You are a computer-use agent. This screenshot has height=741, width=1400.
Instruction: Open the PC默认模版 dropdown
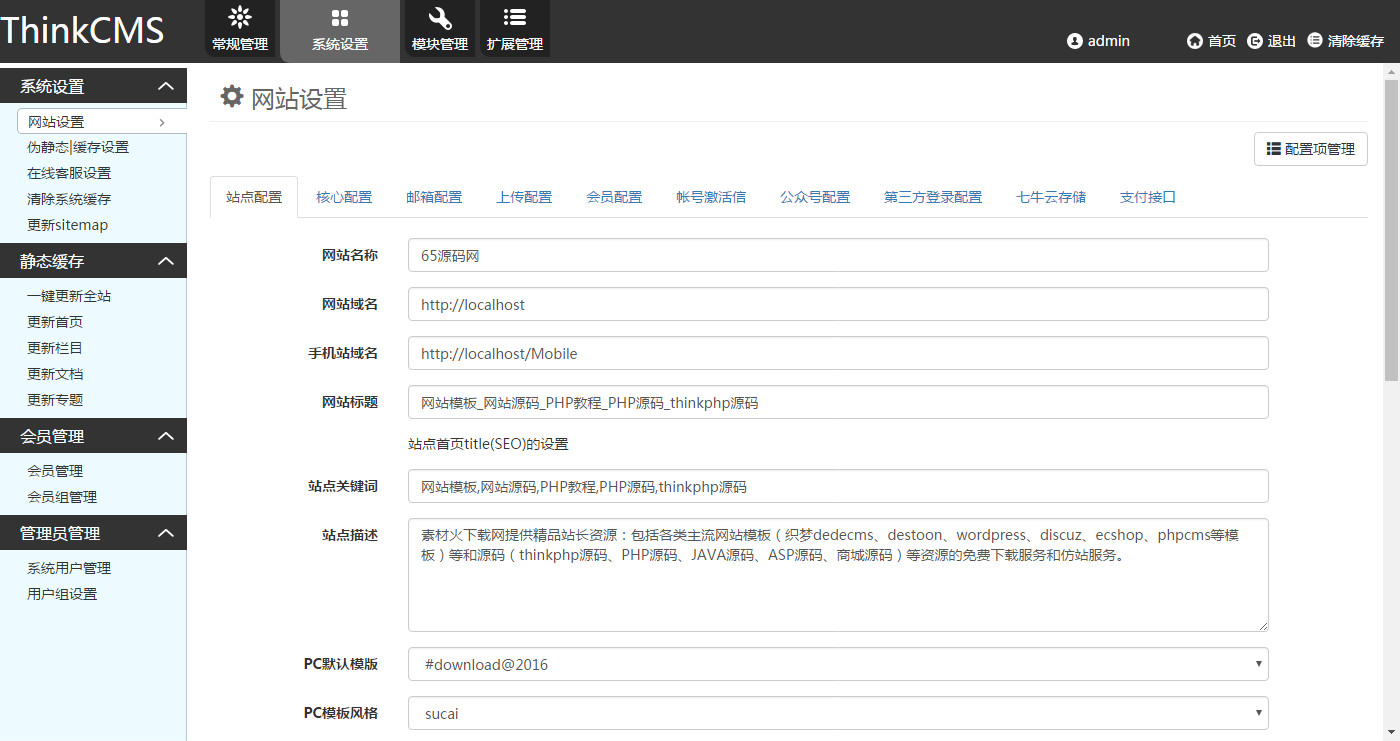tap(838, 664)
